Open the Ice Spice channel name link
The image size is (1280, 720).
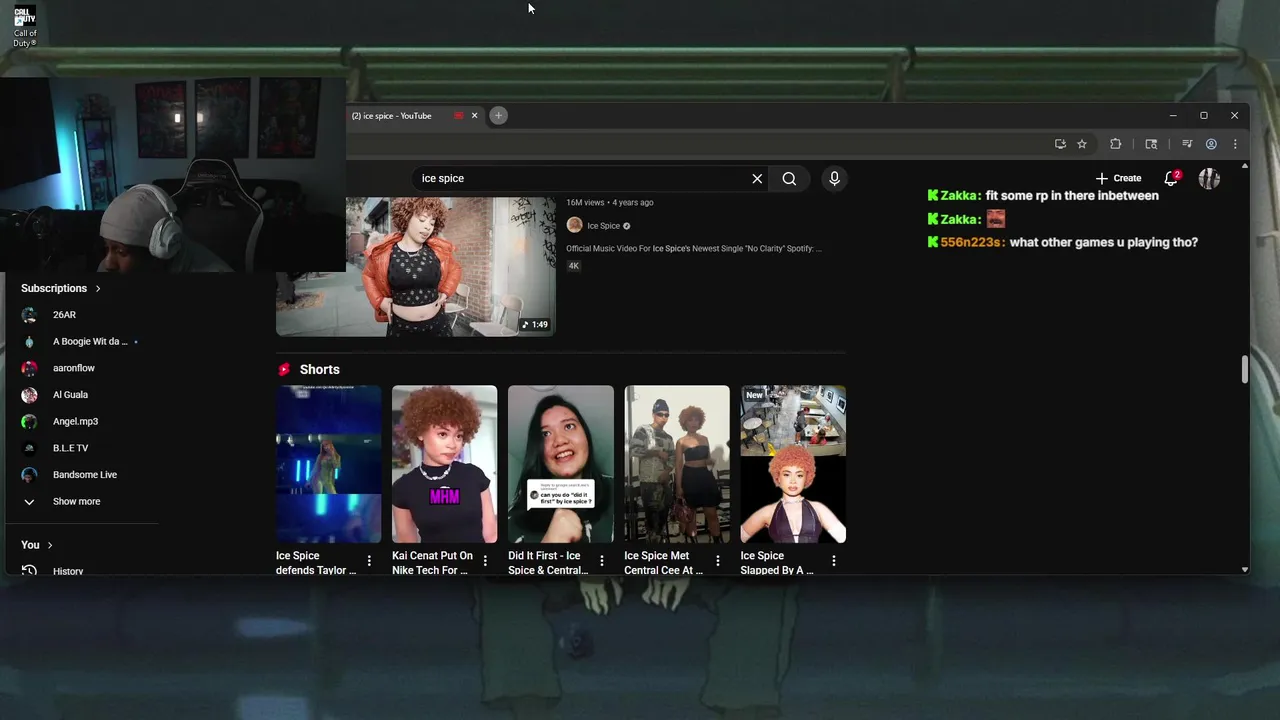point(603,226)
